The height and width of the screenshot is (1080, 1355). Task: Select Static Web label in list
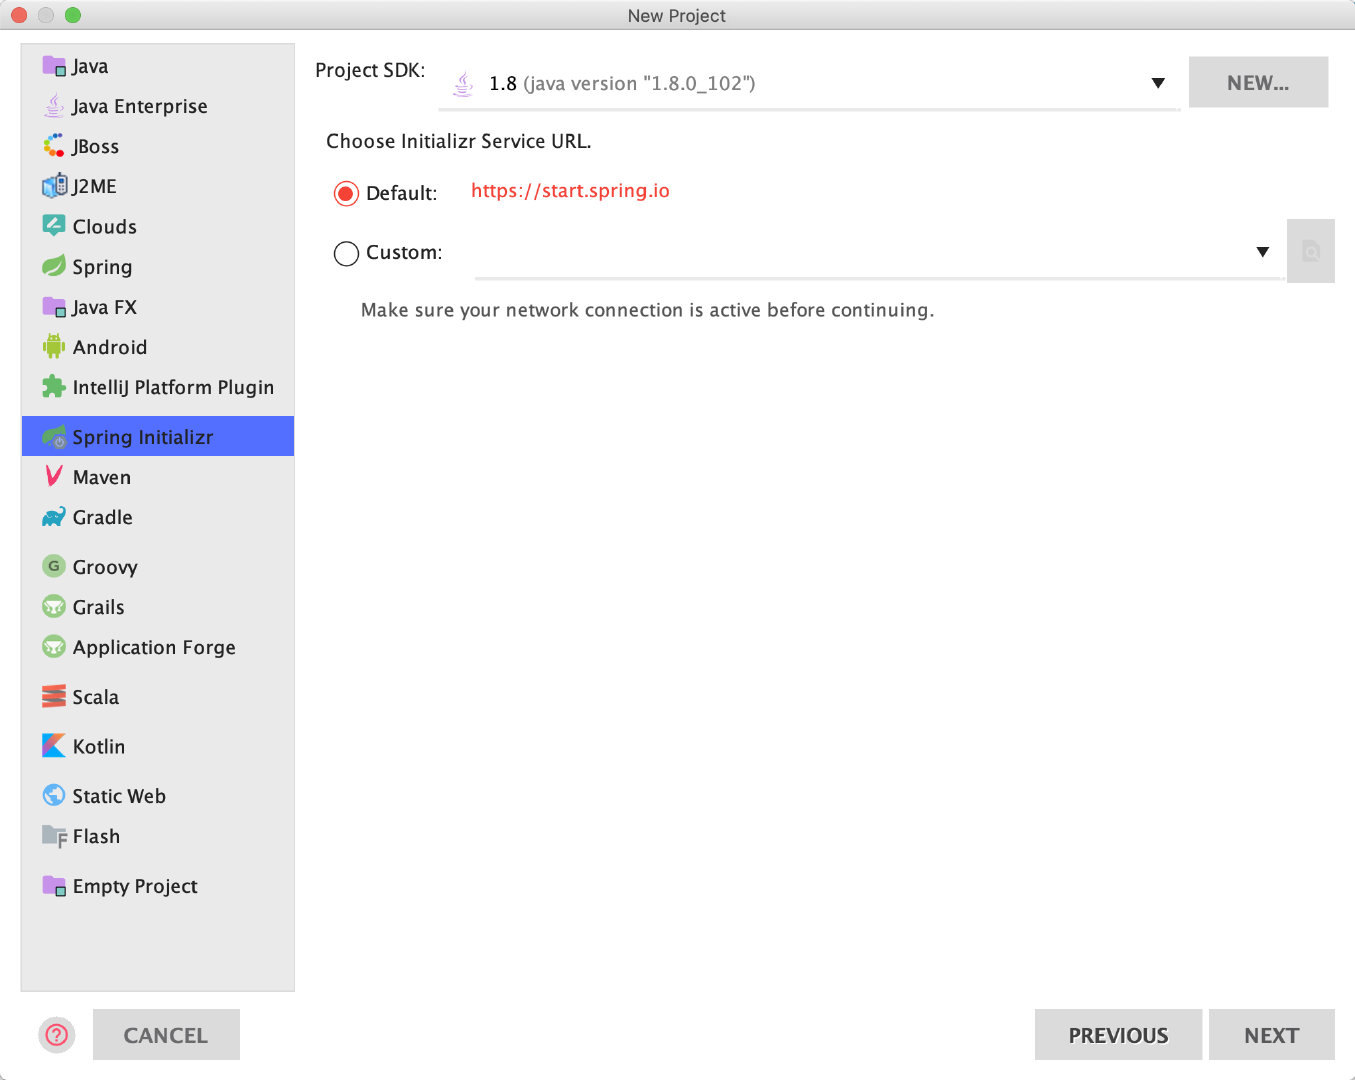tap(119, 796)
